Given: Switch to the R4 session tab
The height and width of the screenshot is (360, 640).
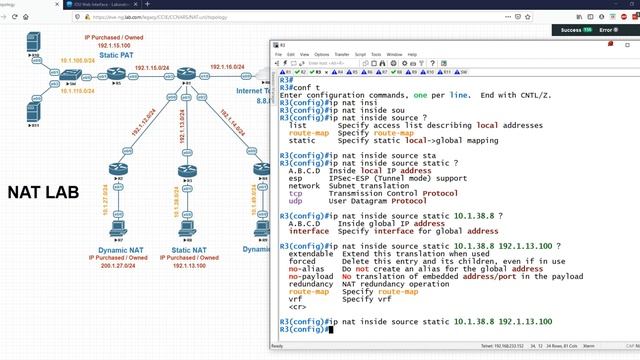Looking at the screenshot, I should [x=338, y=72].
